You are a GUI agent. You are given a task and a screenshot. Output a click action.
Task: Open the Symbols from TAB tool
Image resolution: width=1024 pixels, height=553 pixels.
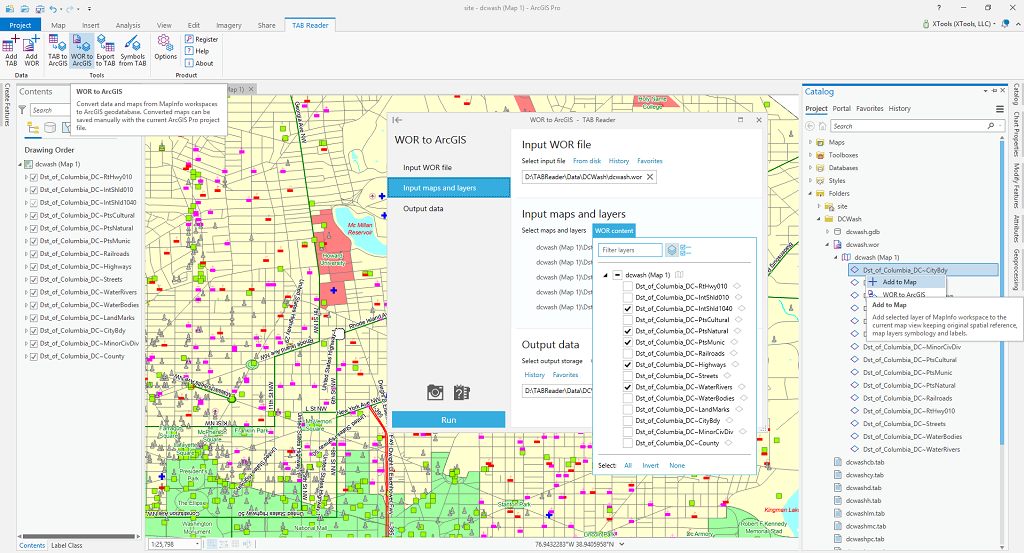(133, 50)
